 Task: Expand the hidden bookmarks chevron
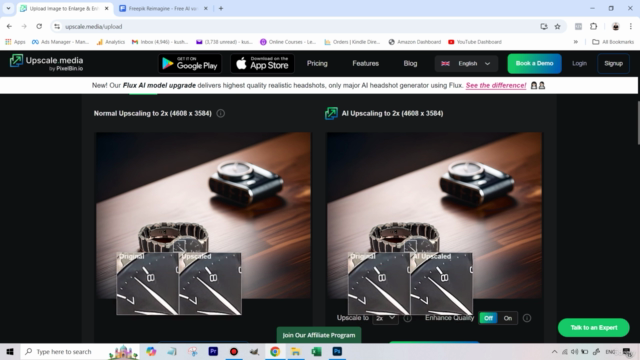coord(576,42)
